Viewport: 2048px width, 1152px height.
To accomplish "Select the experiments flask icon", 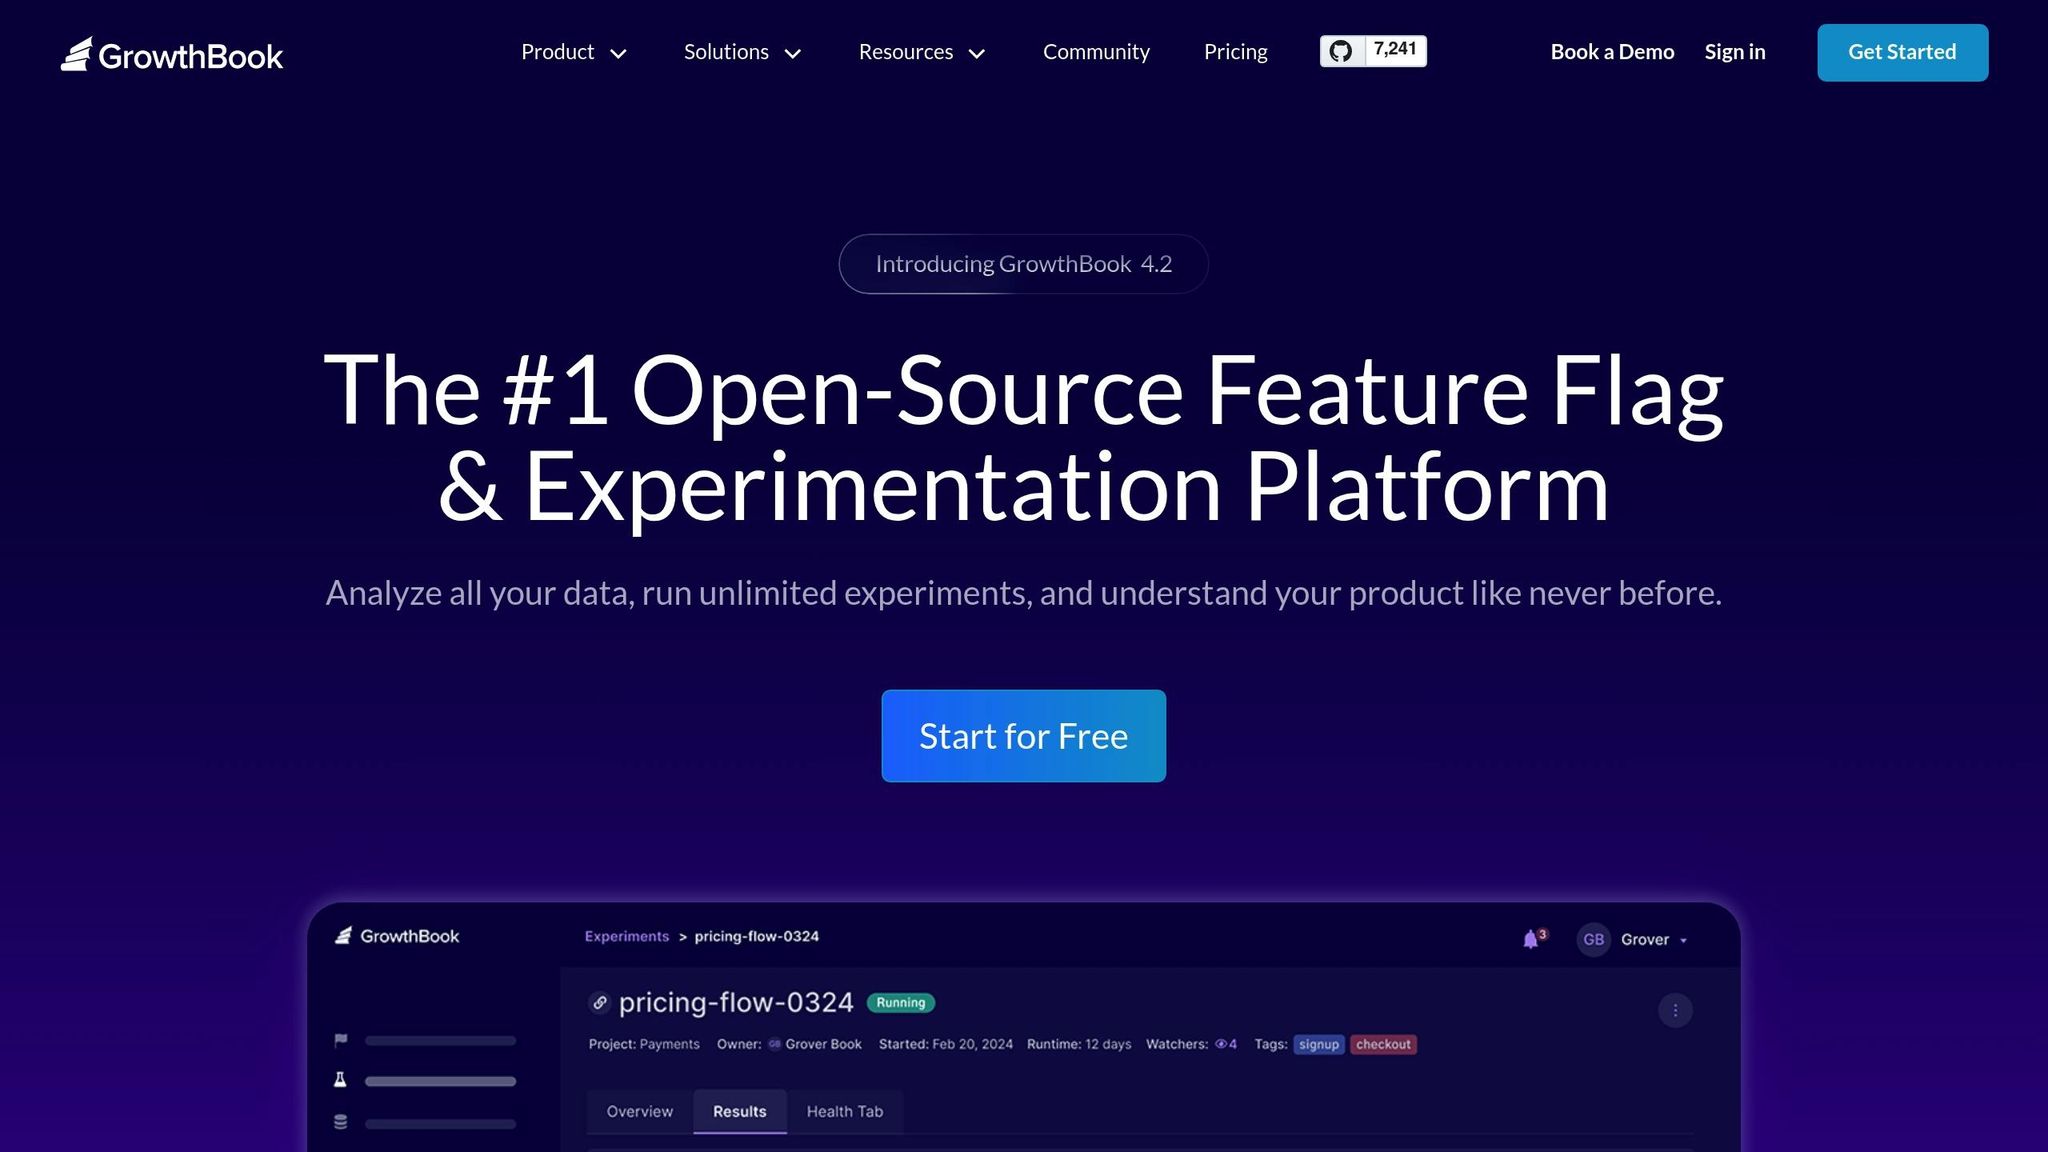I will tap(340, 1080).
